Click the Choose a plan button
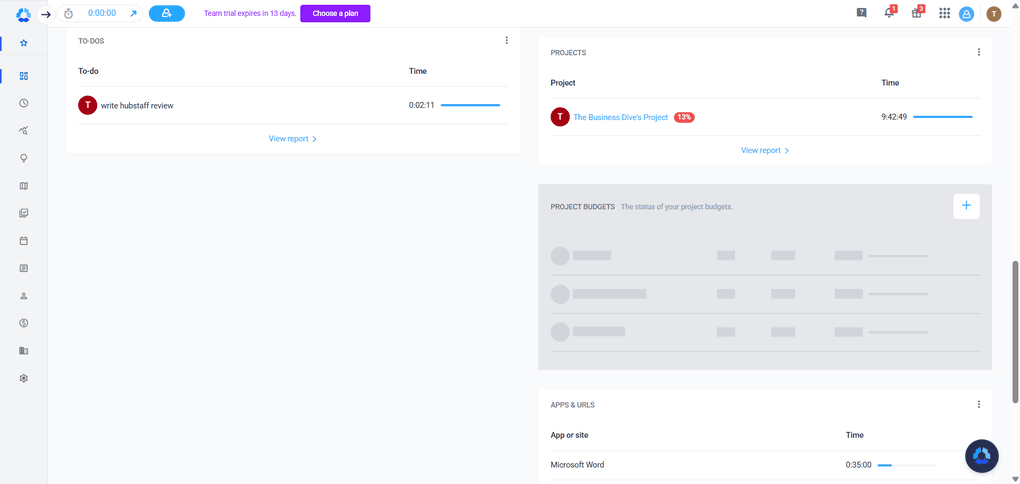The image size is (1020, 484). [x=335, y=13]
